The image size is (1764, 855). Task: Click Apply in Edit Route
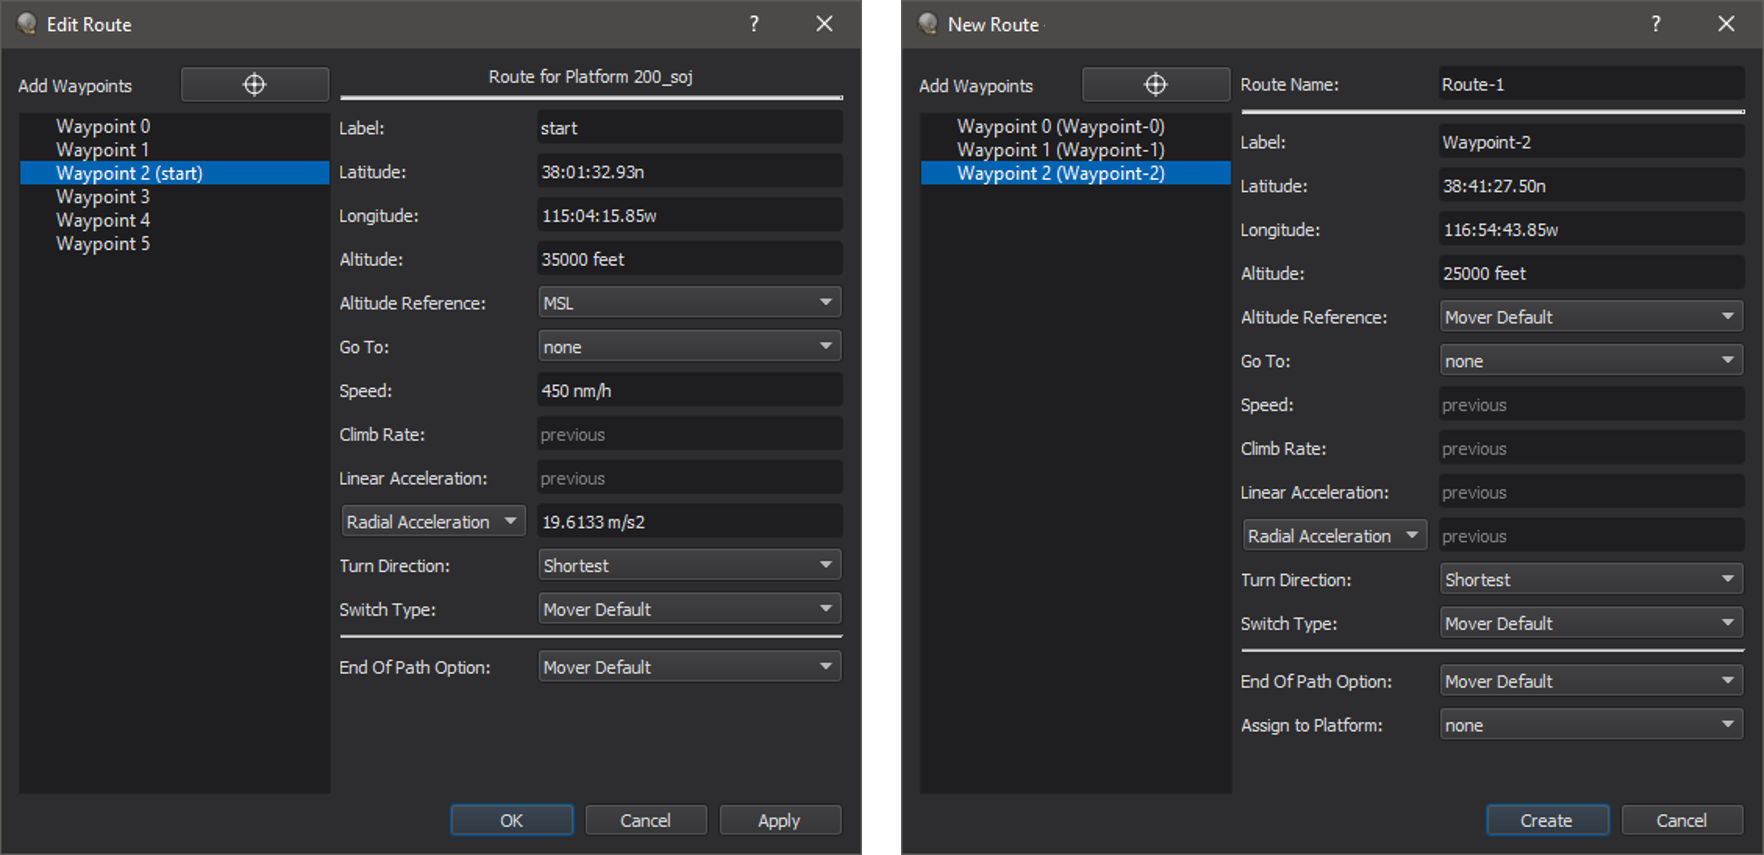pos(780,820)
